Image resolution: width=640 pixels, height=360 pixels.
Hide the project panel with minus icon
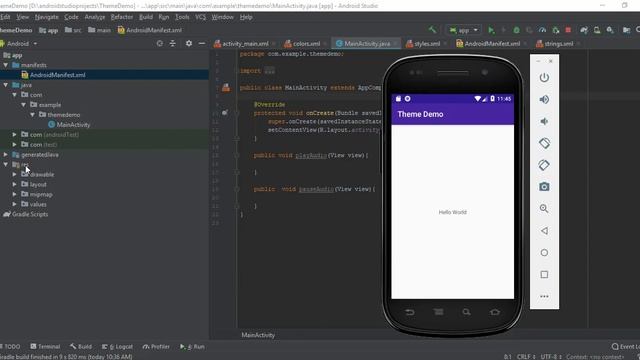click(x=202, y=43)
